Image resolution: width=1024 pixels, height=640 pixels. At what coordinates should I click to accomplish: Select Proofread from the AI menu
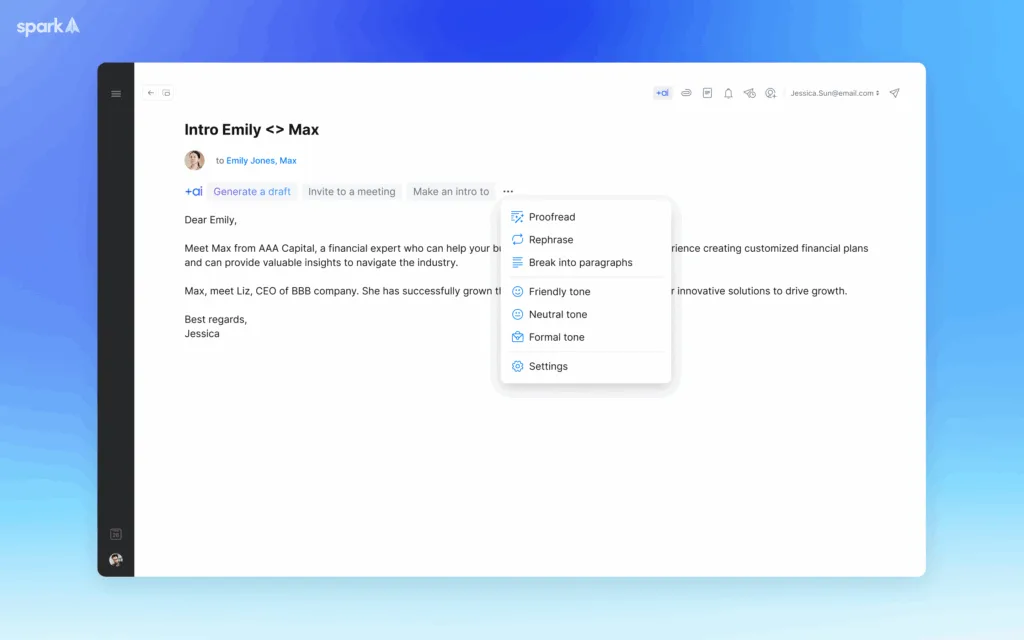click(550, 217)
